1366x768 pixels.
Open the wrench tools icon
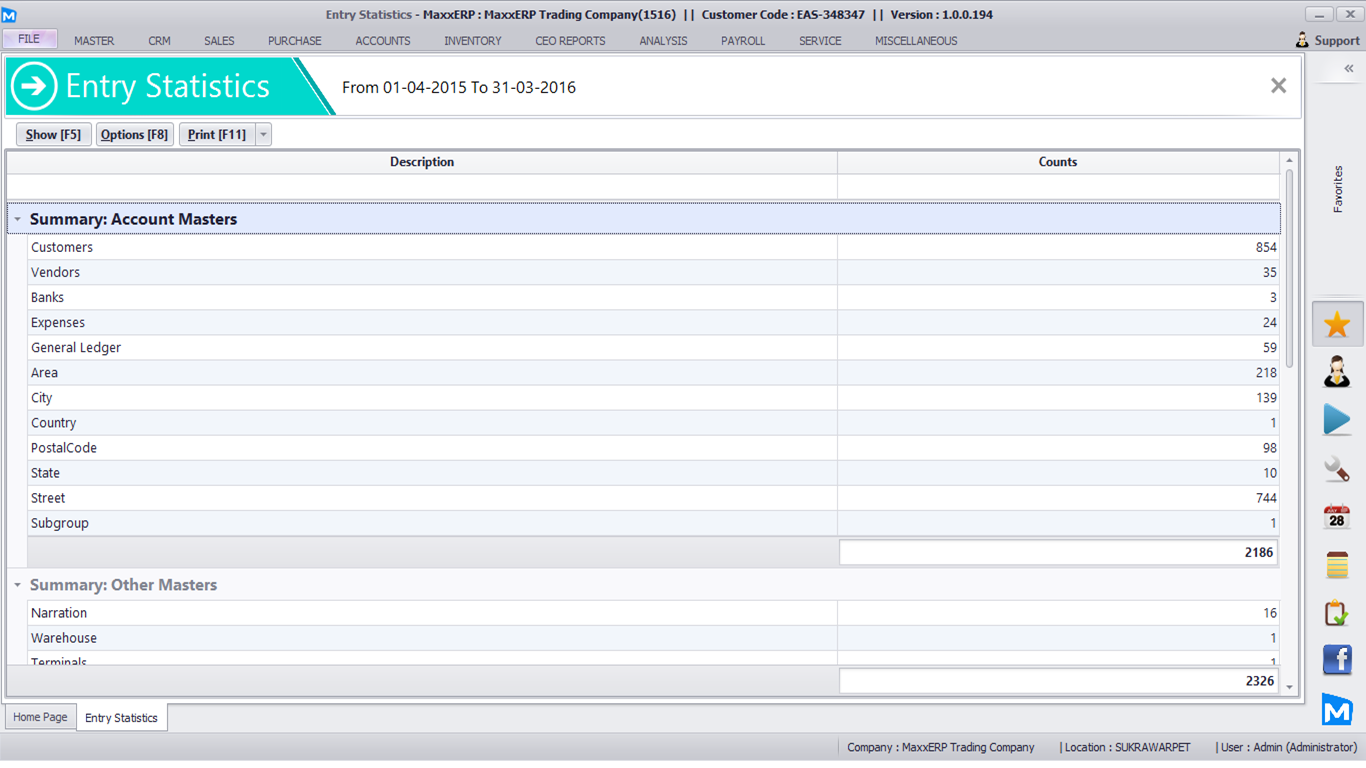pyautogui.click(x=1337, y=468)
